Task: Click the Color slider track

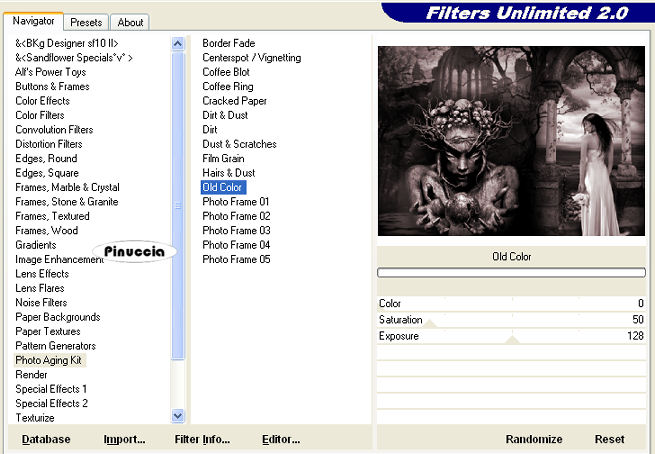Action: (511, 303)
